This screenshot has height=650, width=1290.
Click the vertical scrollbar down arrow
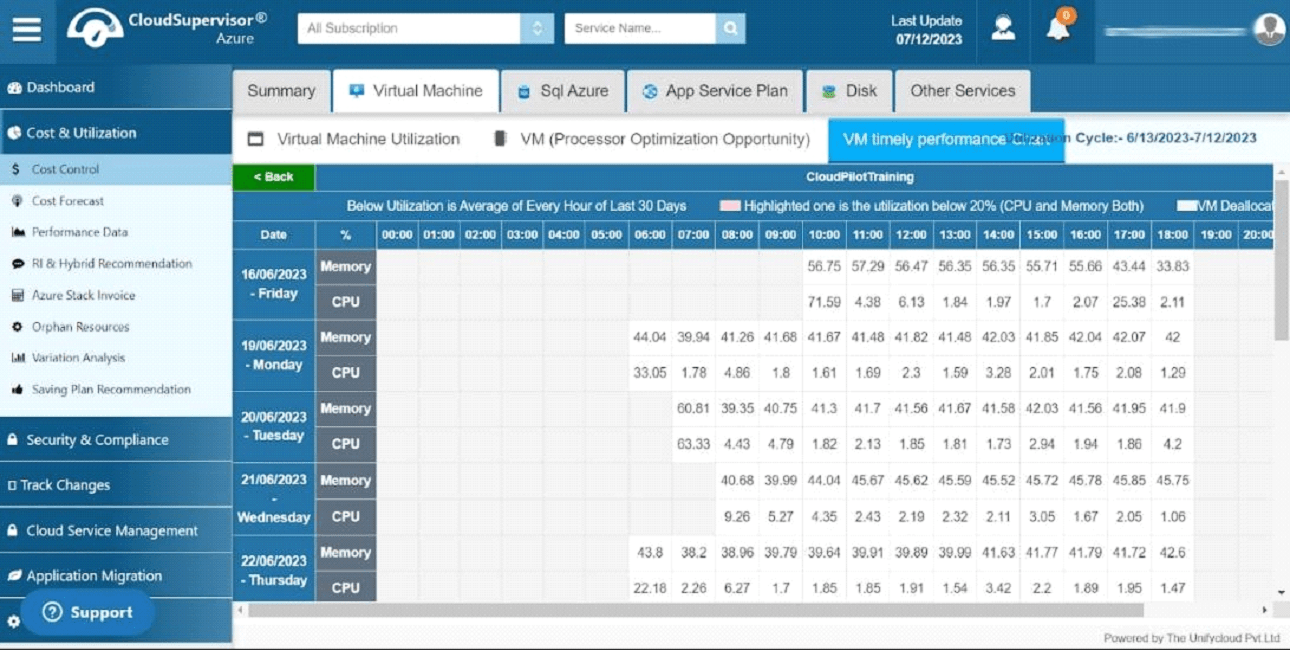pyautogui.click(x=1281, y=593)
